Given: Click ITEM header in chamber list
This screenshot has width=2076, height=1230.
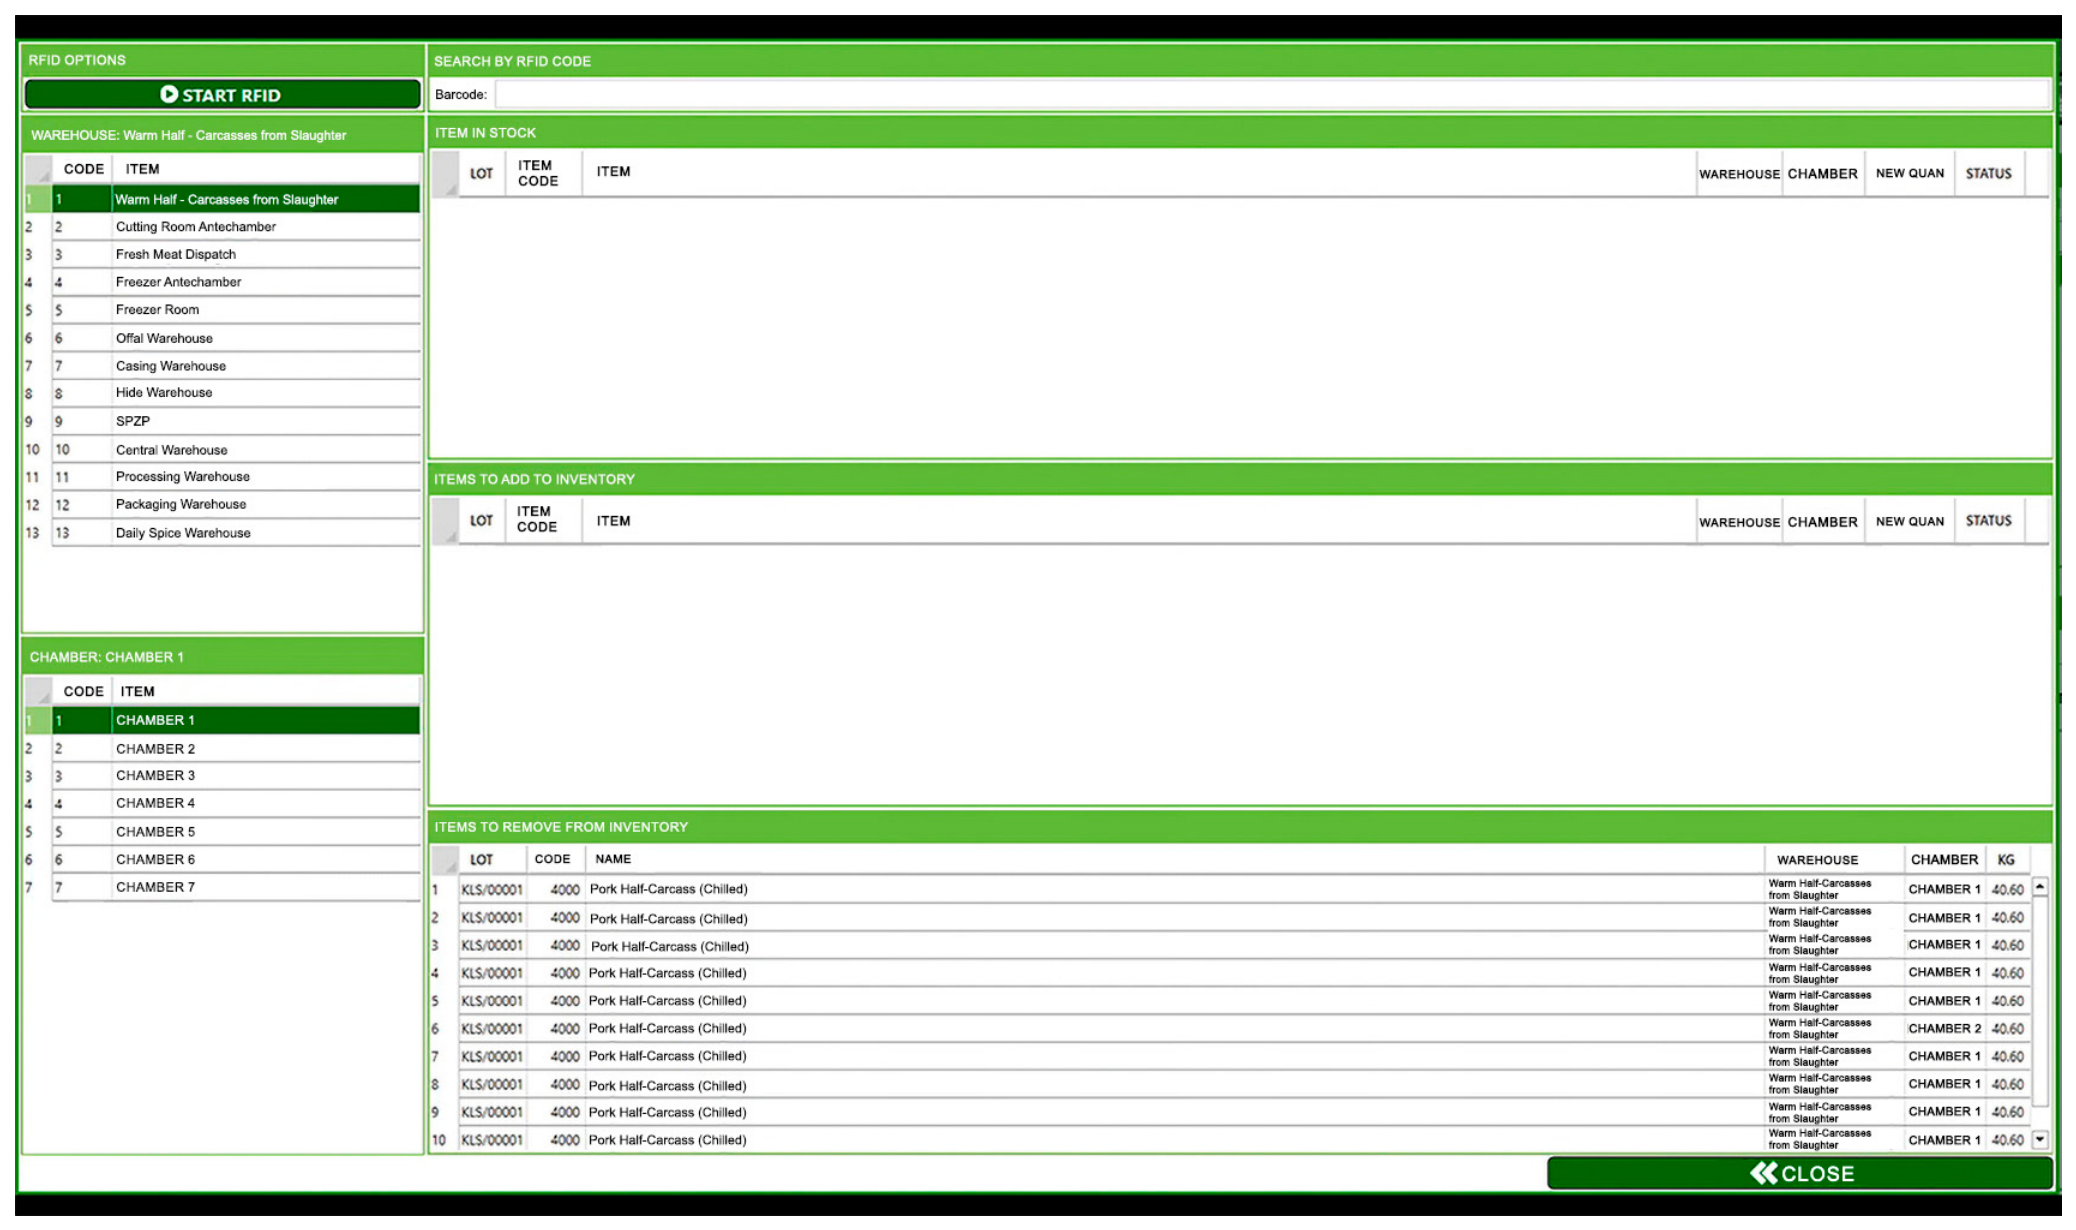Looking at the screenshot, I should click(265, 691).
